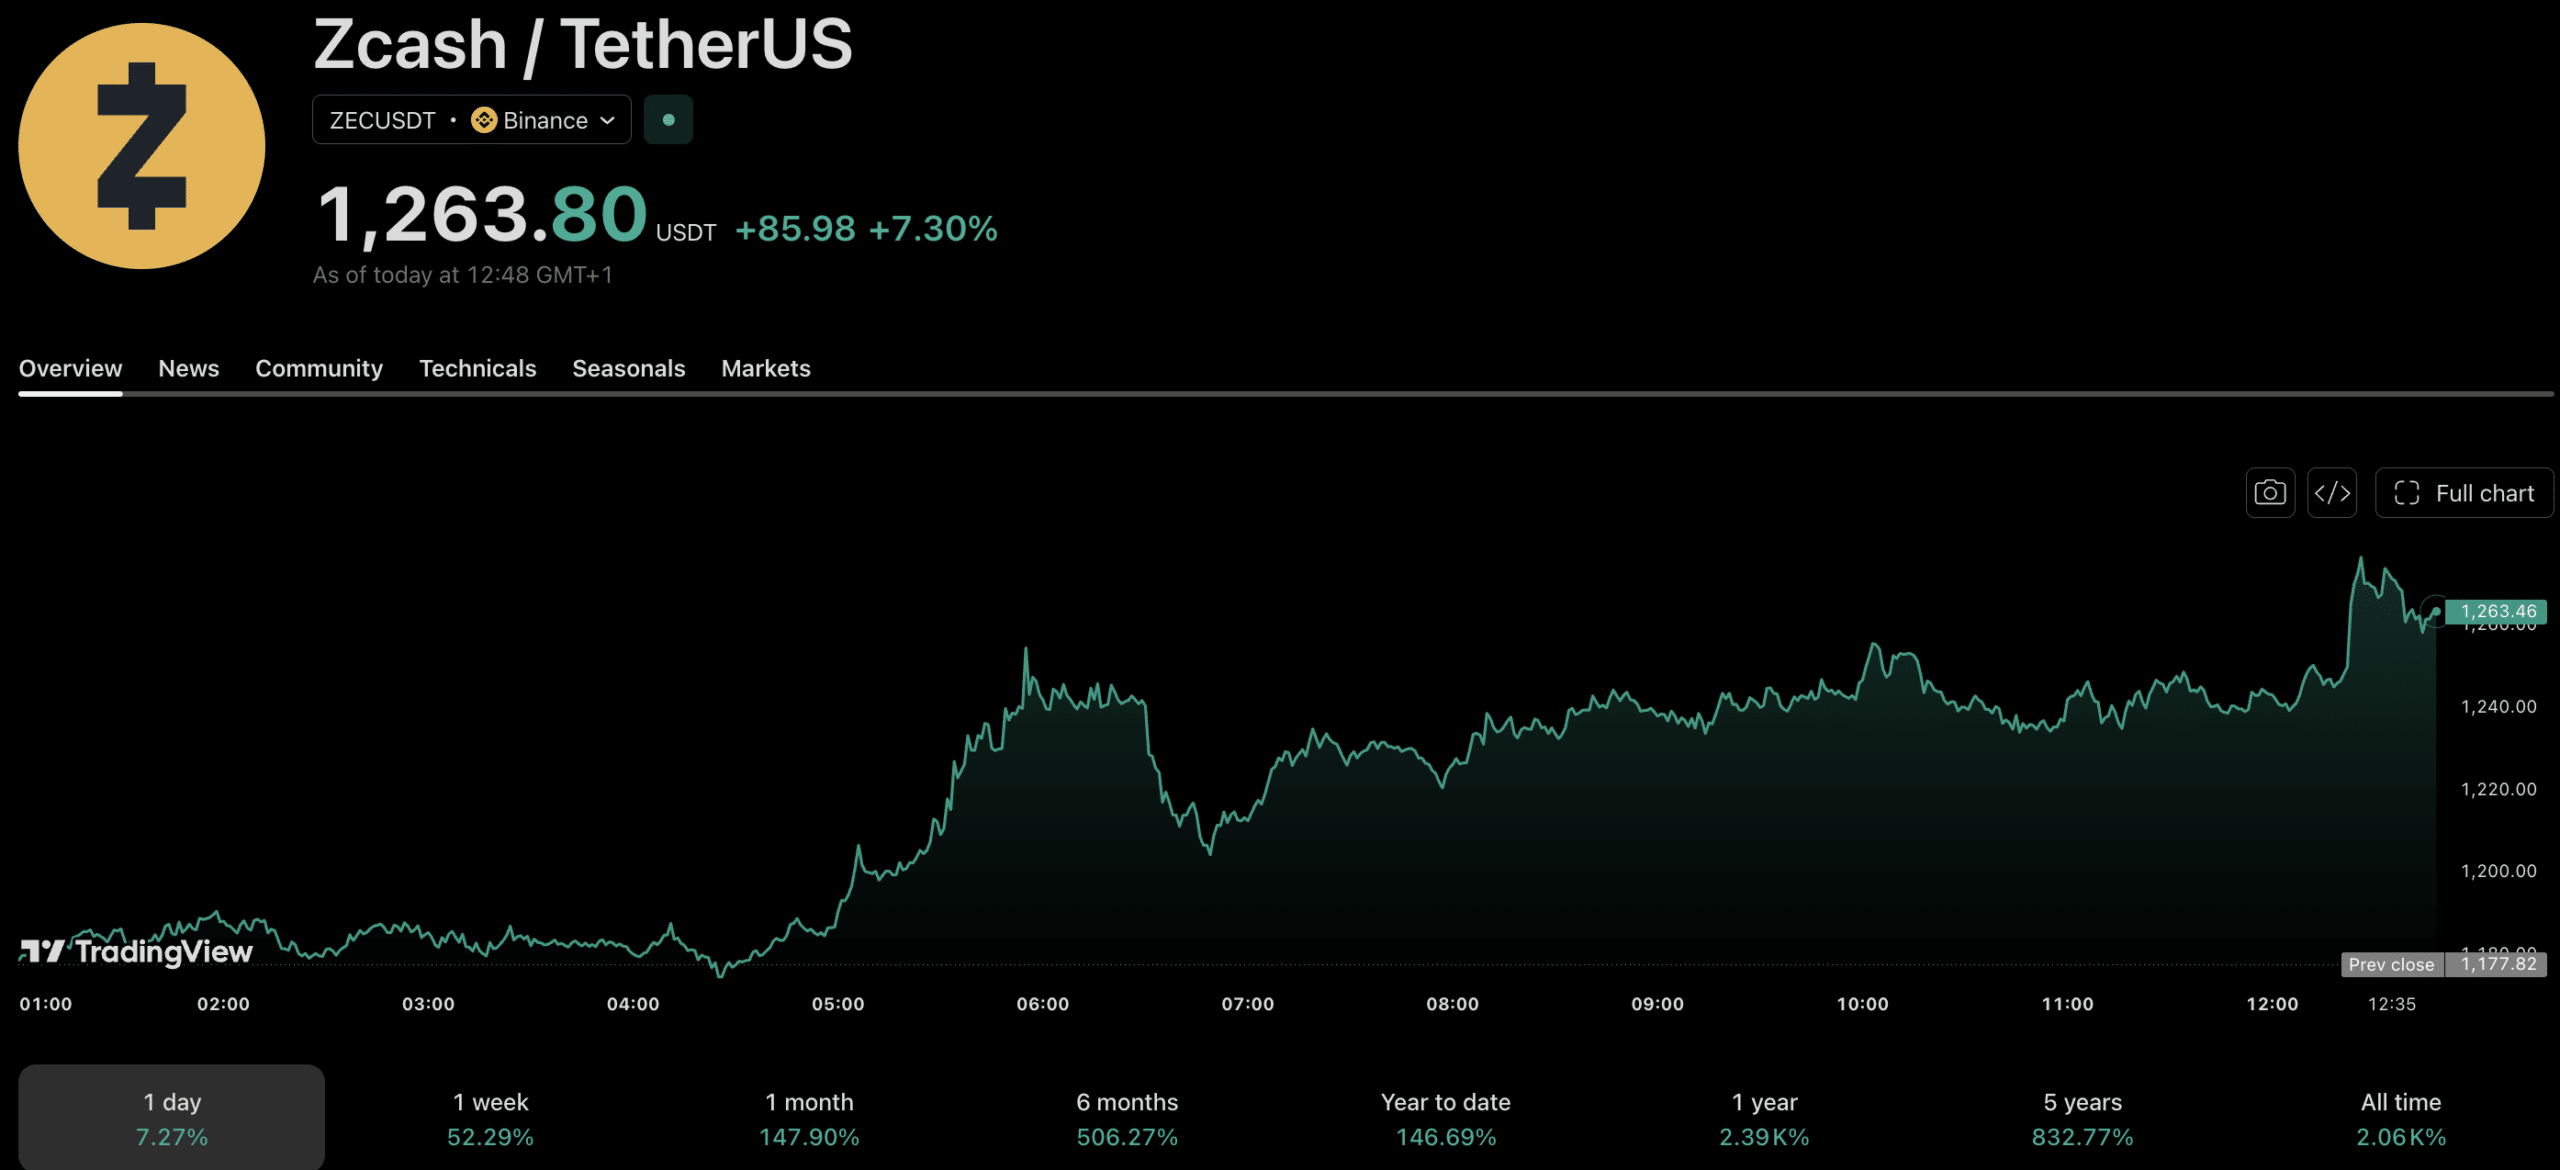Click the 06:00 time axis label
The width and height of the screenshot is (2560, 1170).
point(1043,1004)
